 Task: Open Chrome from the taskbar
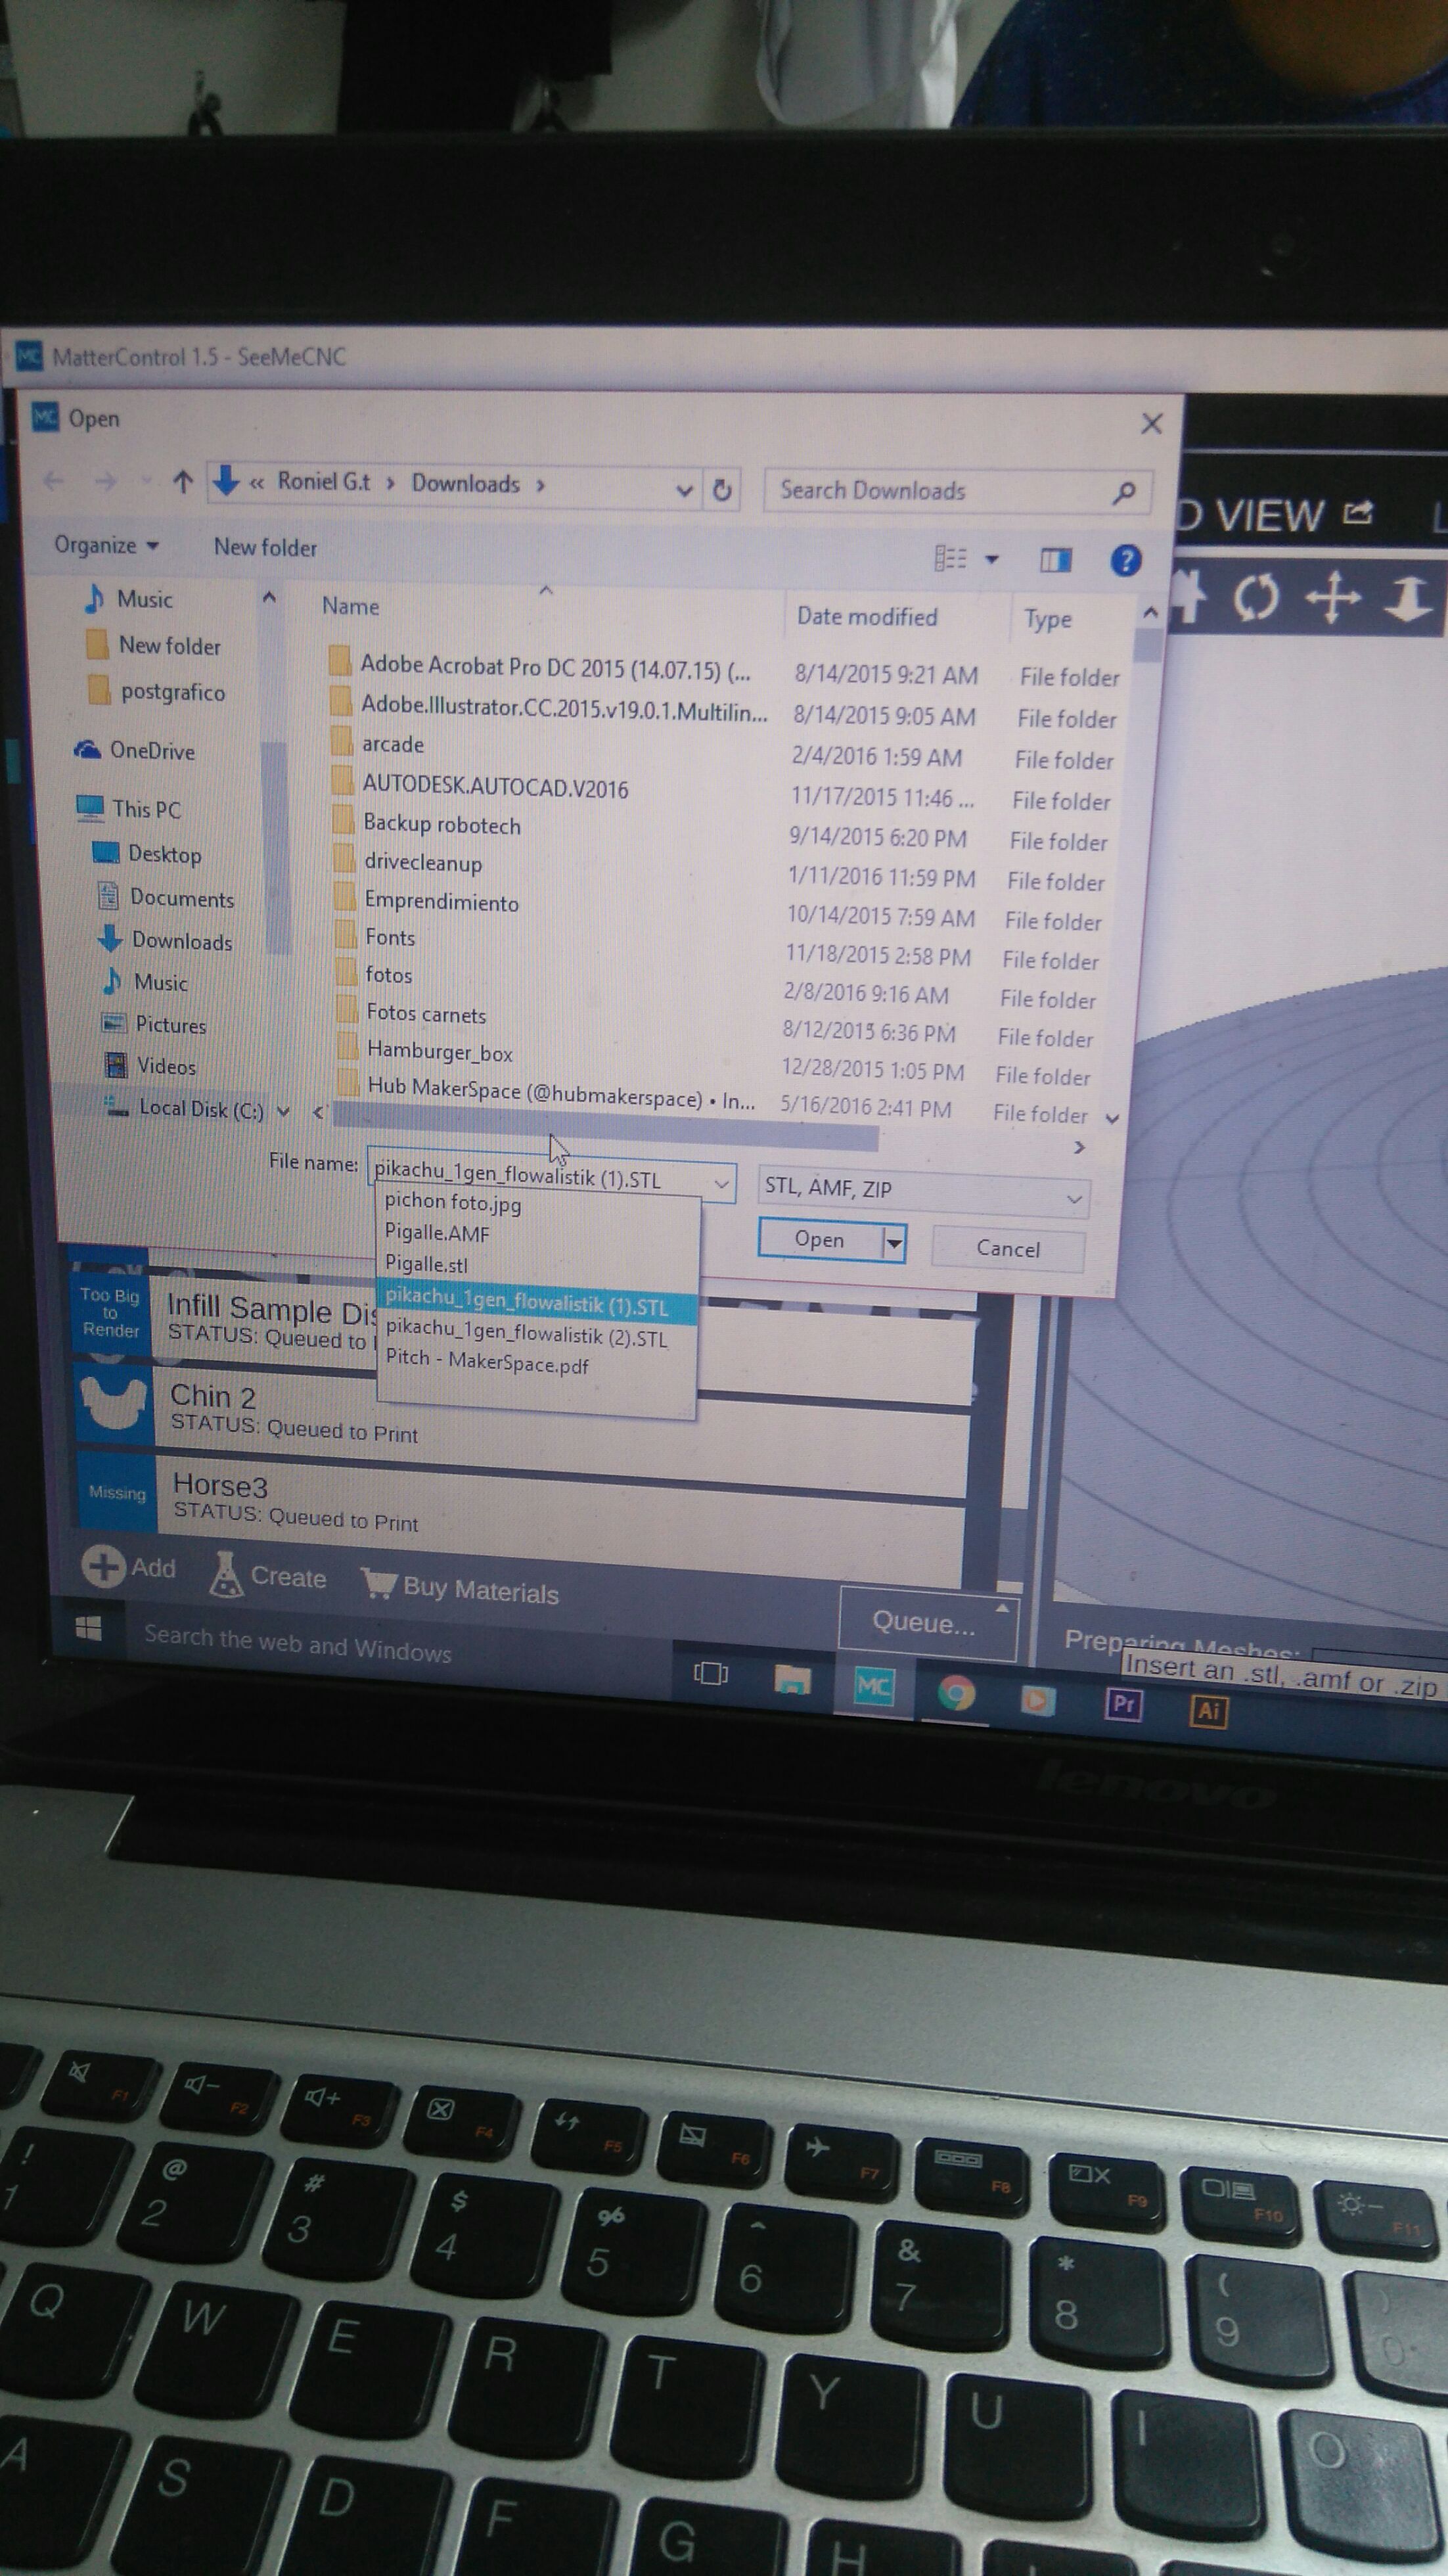pyautogui.click(x=956, y=1692)
